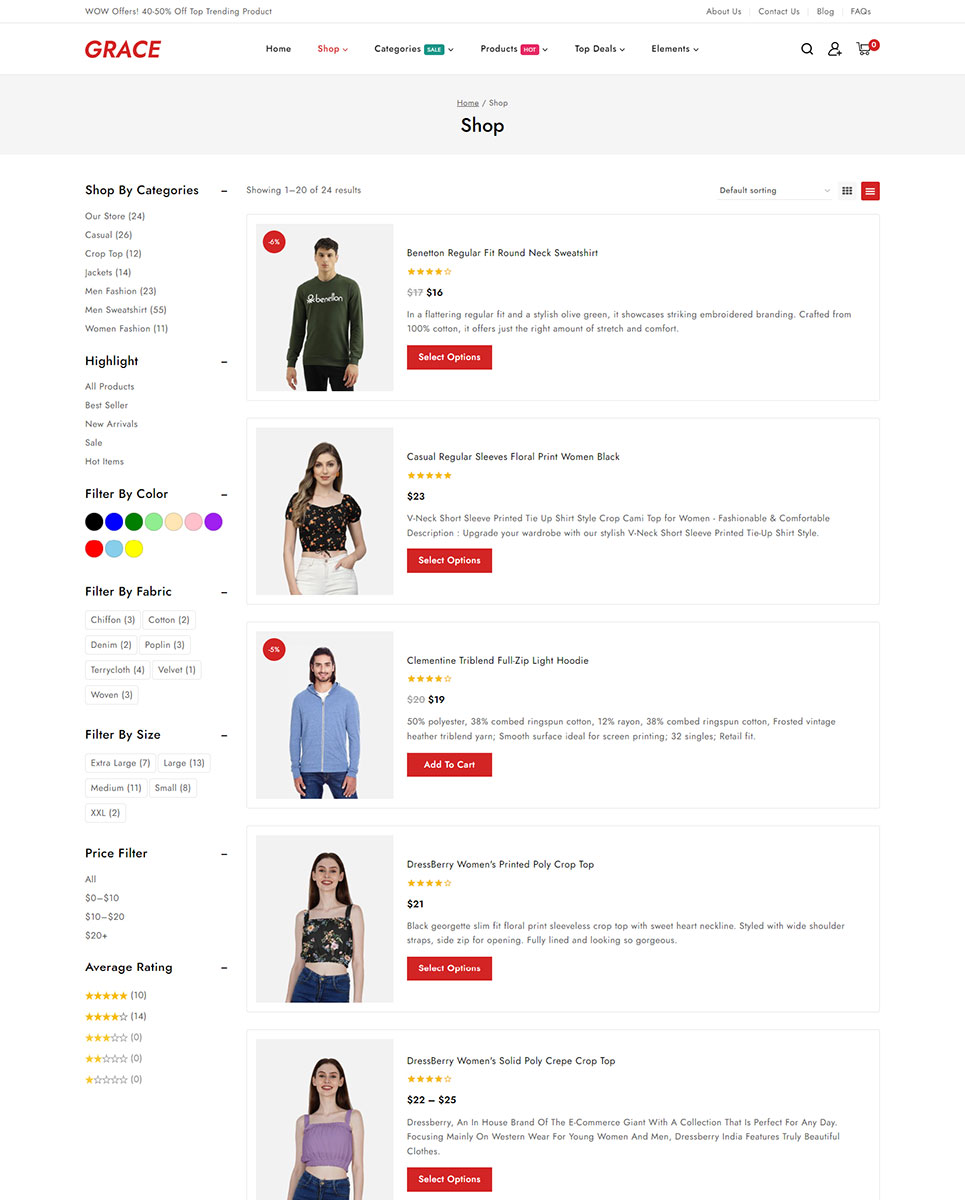
Task: Add Clementine hoodie to cart
Action: pyautogui.click(x=449, y=765)
